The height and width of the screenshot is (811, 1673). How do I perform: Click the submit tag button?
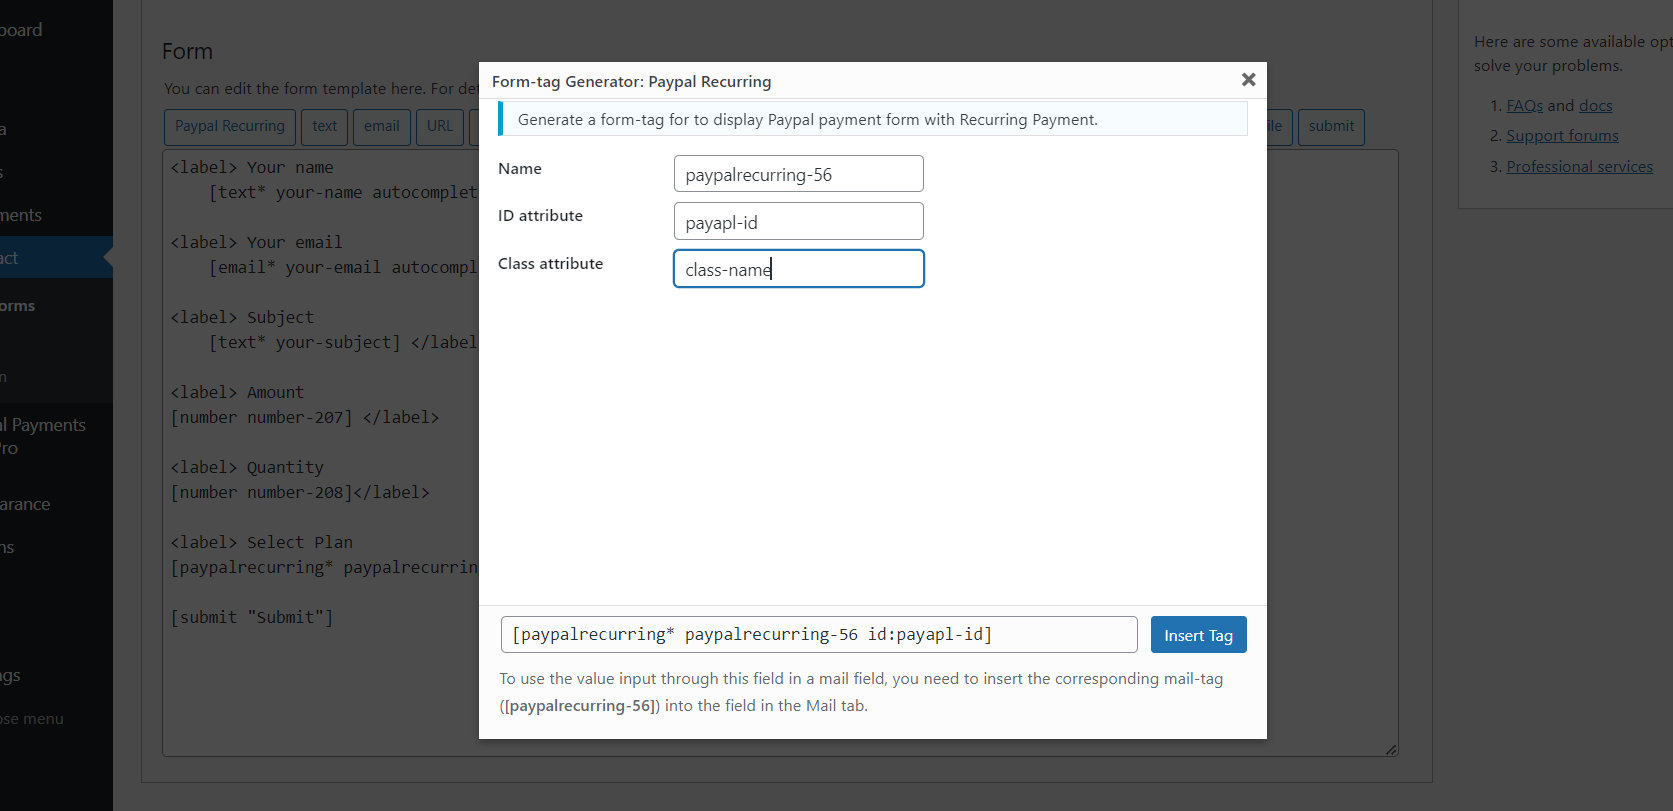pyautogui.click(x=1330, y=127)
